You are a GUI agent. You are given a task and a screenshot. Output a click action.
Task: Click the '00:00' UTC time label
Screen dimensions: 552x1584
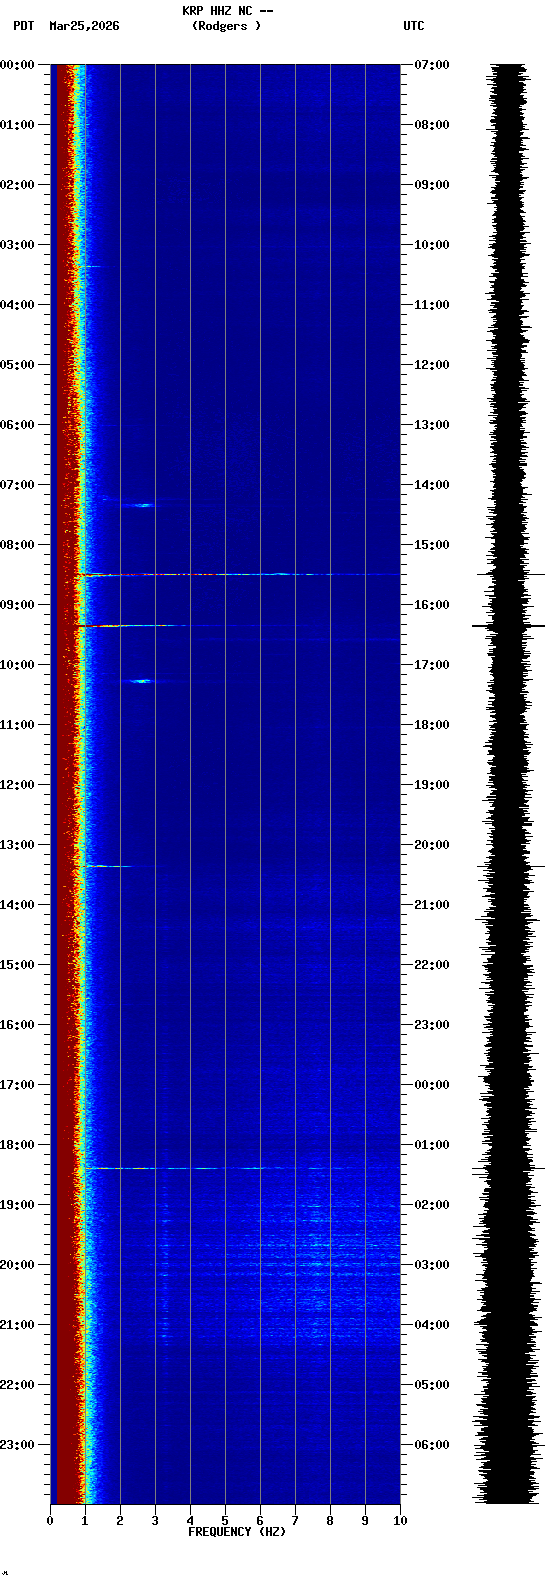(x=432, y=1085)
